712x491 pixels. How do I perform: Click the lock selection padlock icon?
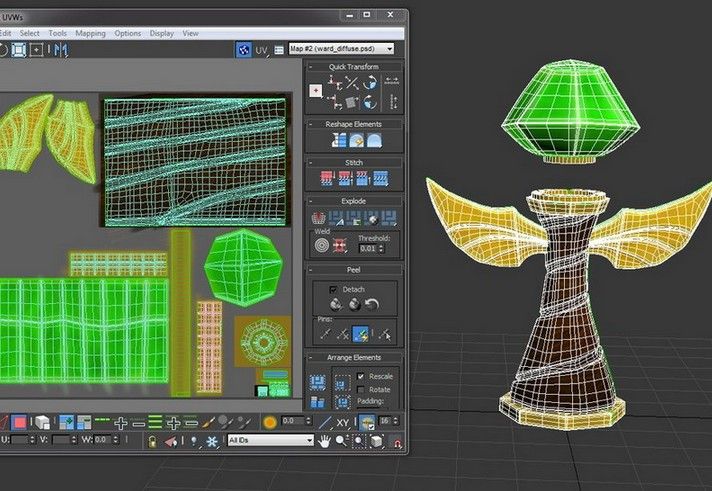pos(153,440)
